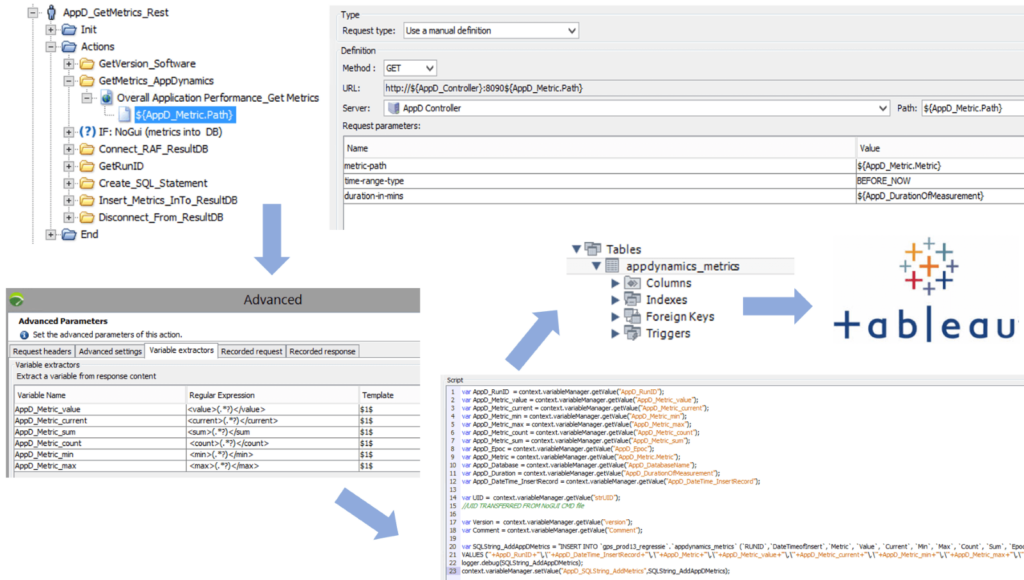Click the AppD Controller server icon
This screenshot has height=580, width=1024.
[x=393, y=108]
